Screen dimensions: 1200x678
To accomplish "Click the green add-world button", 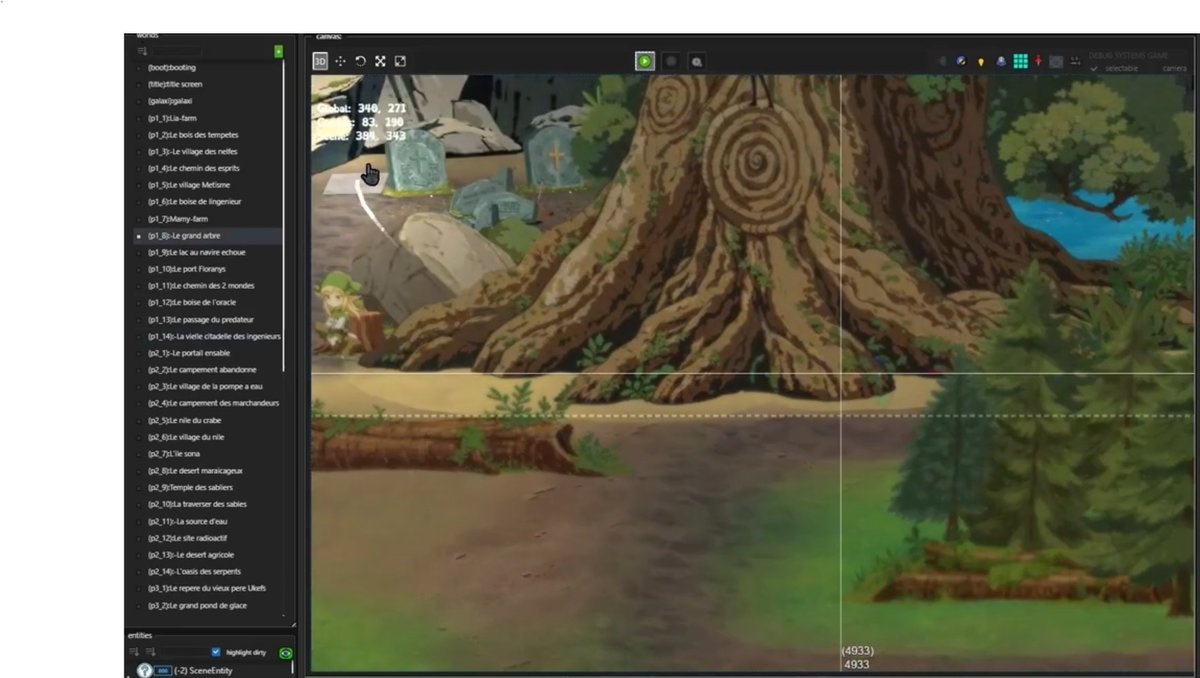I will point(279,51).
